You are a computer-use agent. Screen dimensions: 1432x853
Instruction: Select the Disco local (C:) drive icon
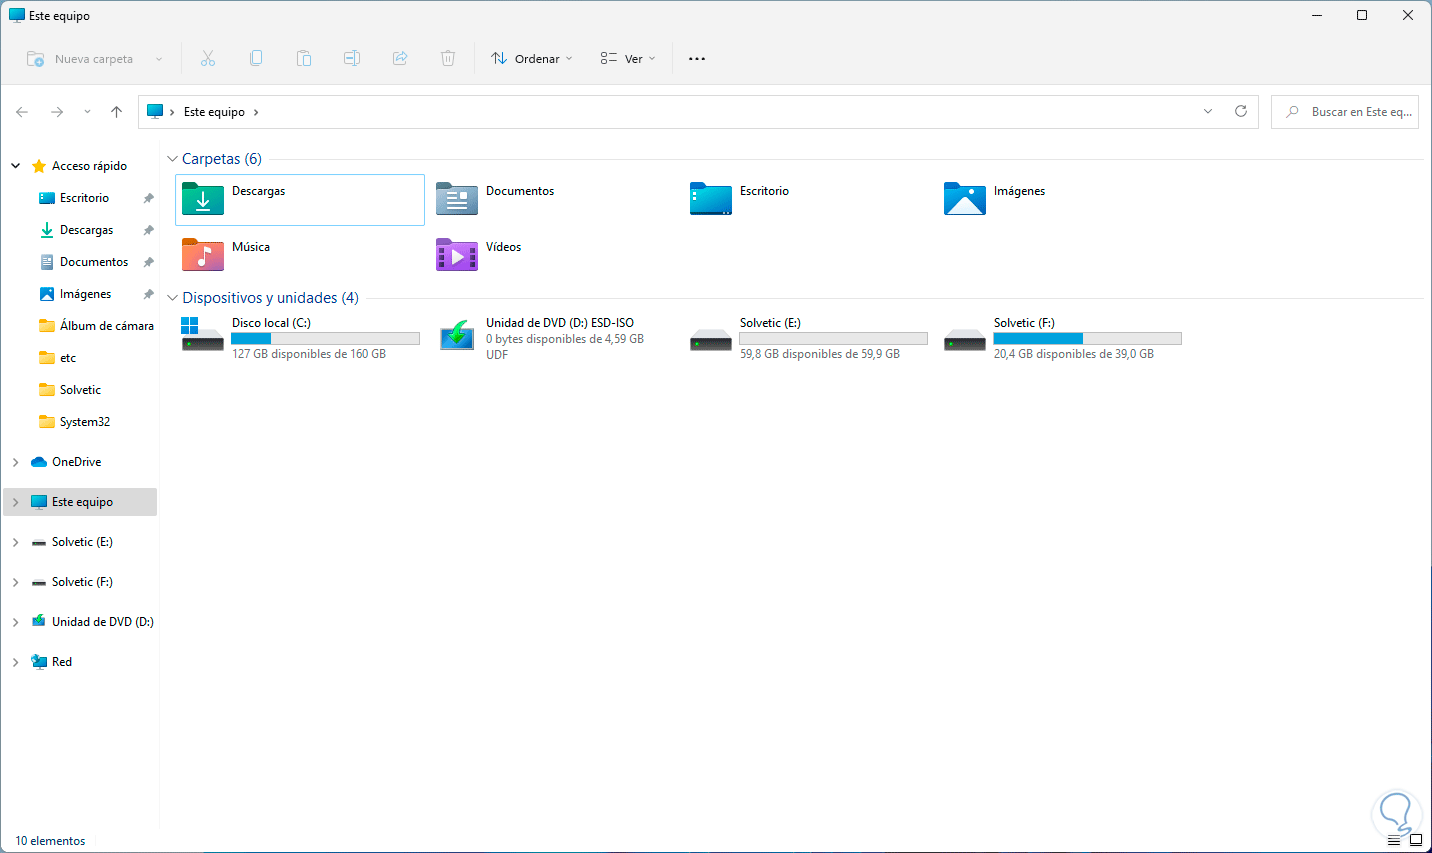203,334
